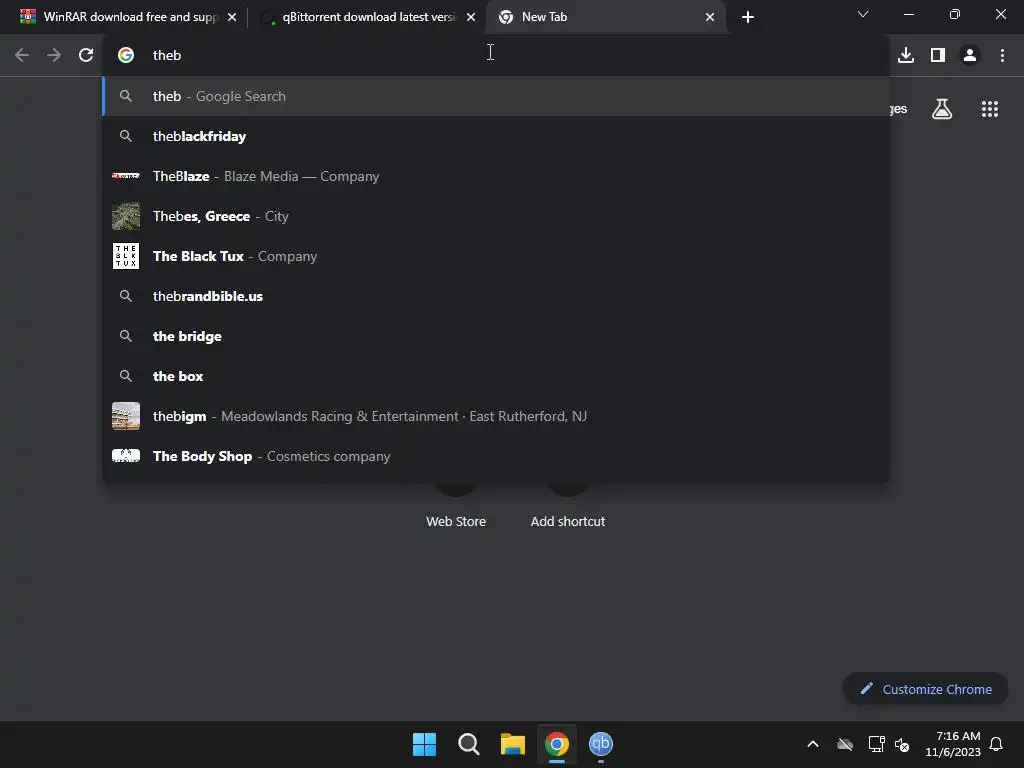This screenshot has height=768, width=1024.
Task: Select the Thebes, Greece city suggestion
Action: coord(496,216)
